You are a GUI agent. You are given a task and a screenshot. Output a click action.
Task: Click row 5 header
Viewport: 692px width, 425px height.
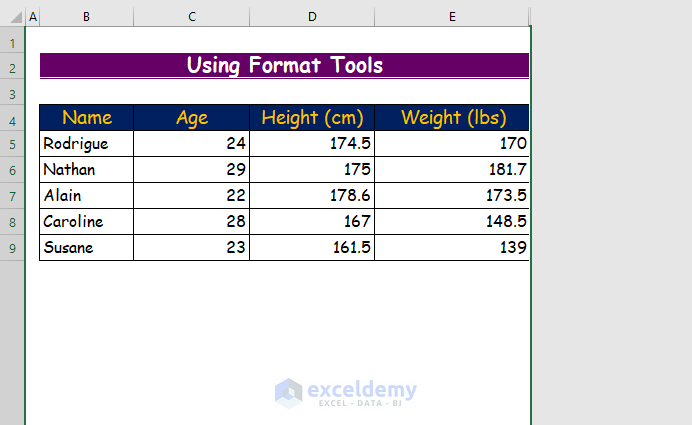coord(12,144)
